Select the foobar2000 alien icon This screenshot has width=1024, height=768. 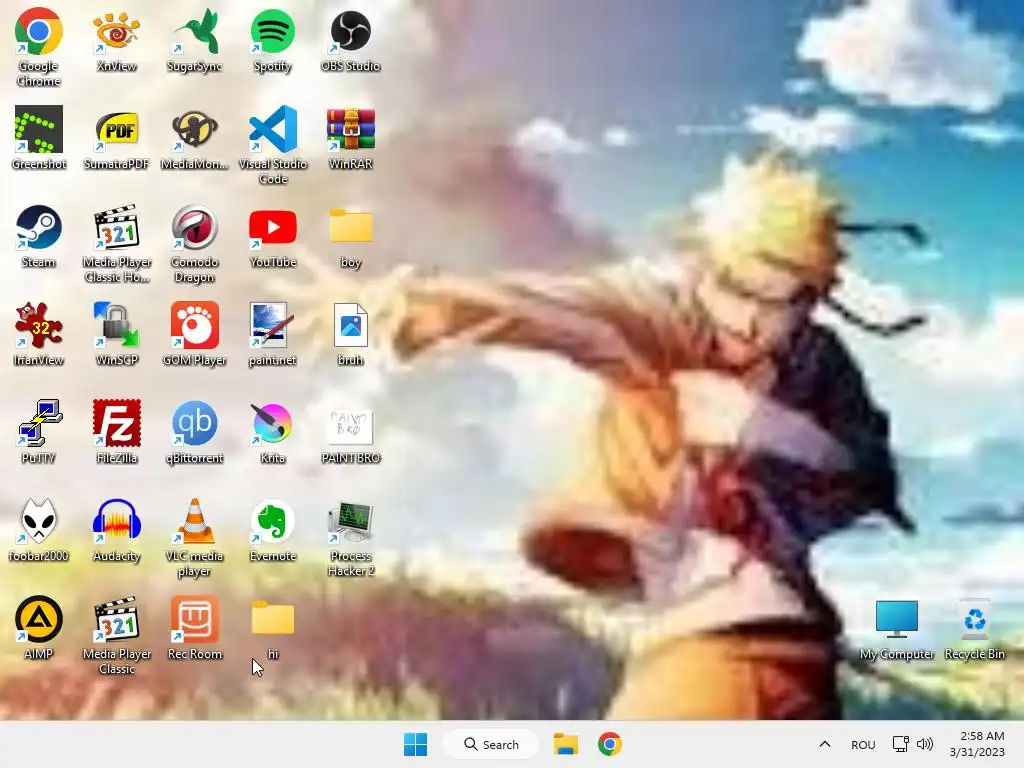(39, 521)
